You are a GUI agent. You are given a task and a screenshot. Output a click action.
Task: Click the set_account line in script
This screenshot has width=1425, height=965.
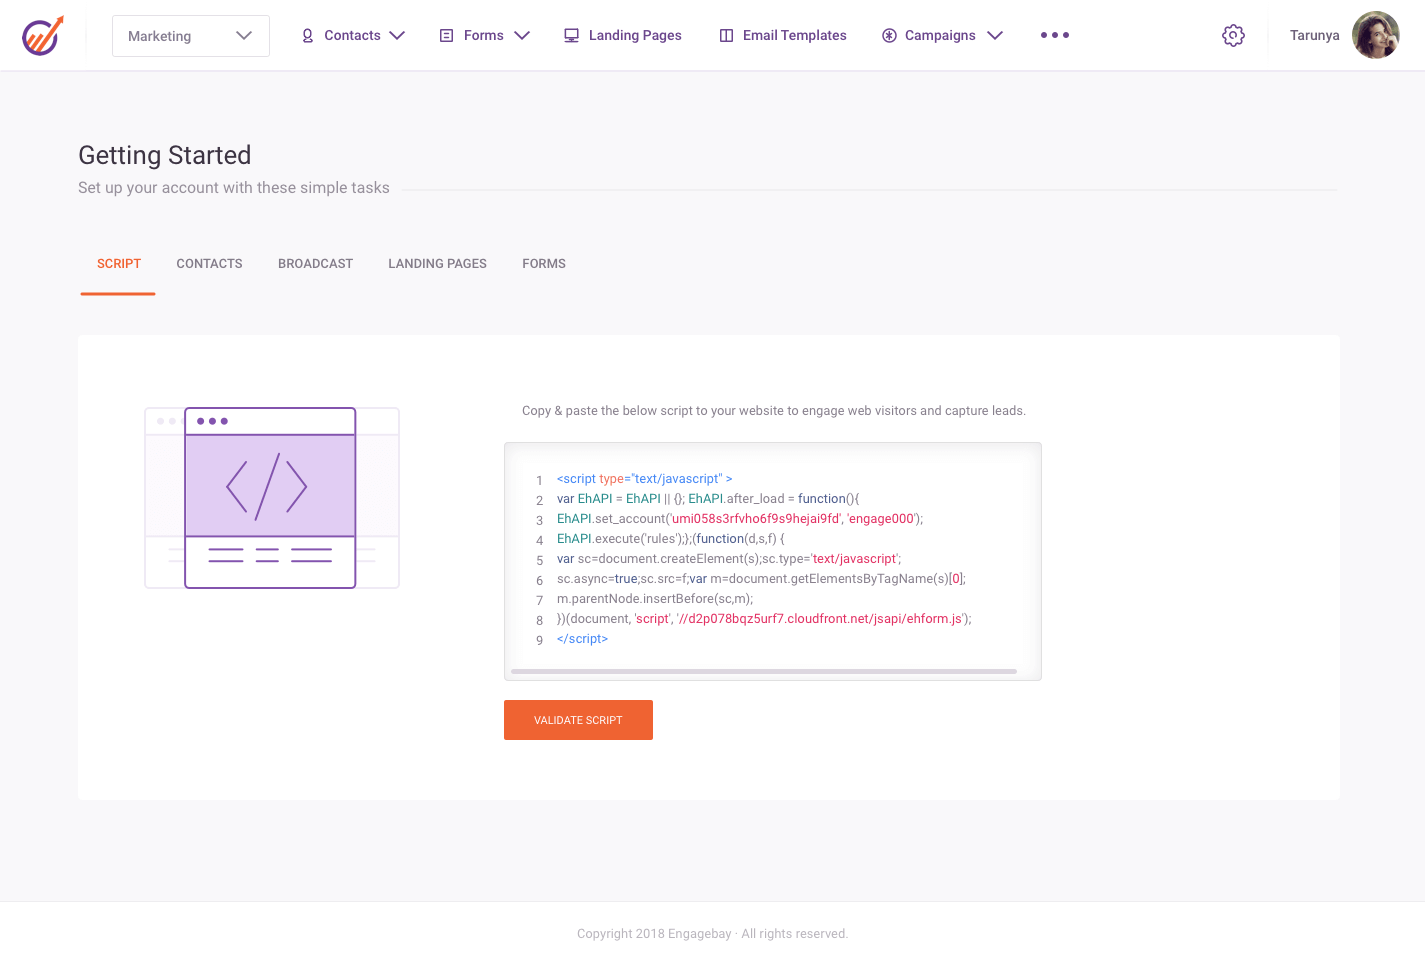[740, 519]
